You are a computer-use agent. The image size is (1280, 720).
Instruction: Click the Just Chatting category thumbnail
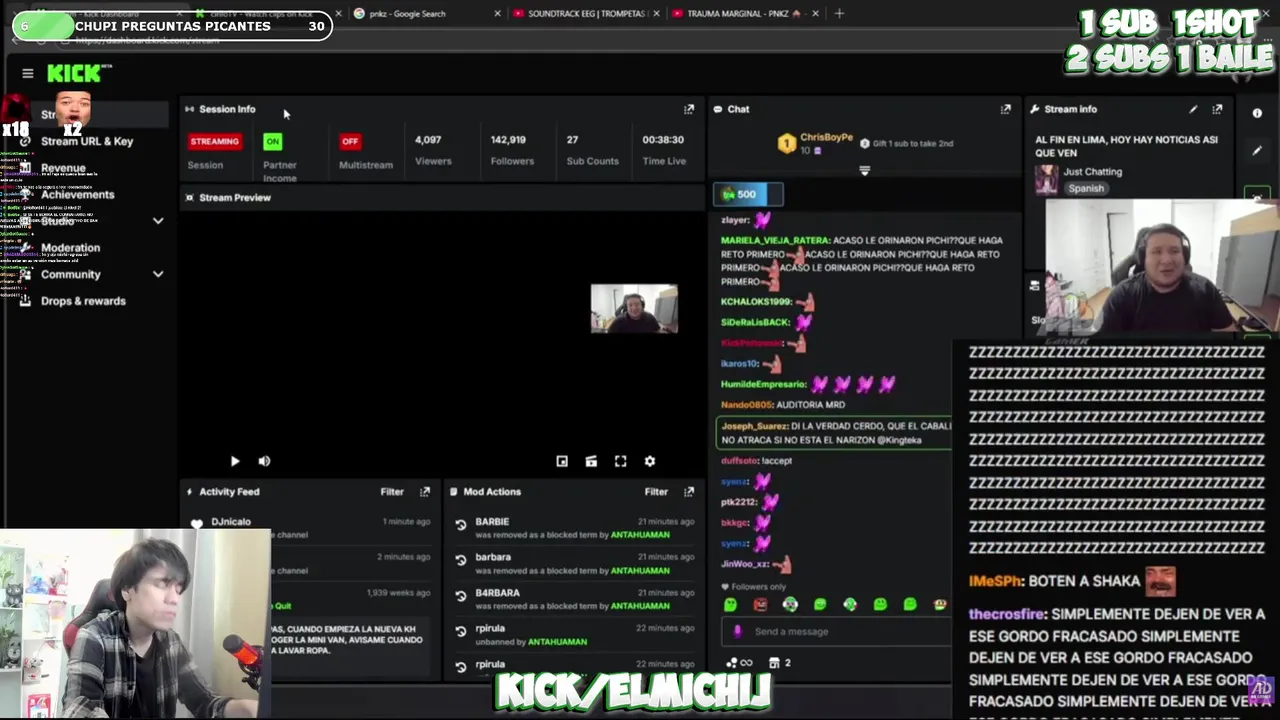[x=1046, y=179]
